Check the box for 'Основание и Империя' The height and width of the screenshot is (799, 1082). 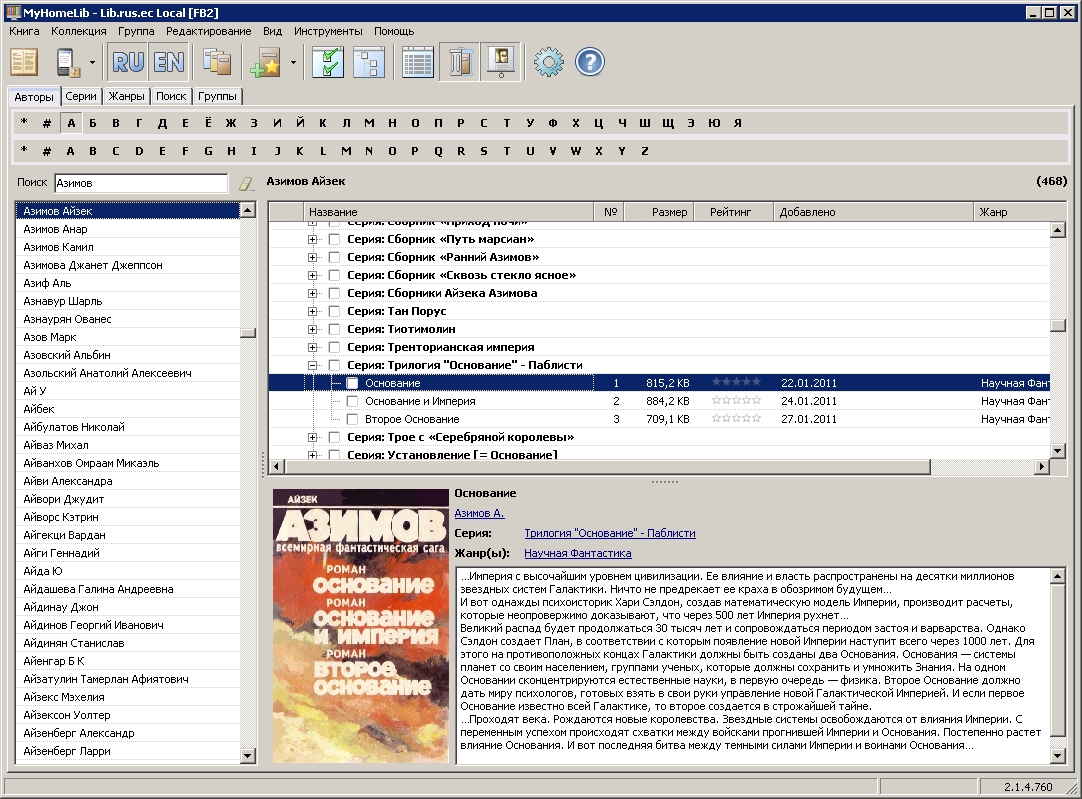[352, 401]
